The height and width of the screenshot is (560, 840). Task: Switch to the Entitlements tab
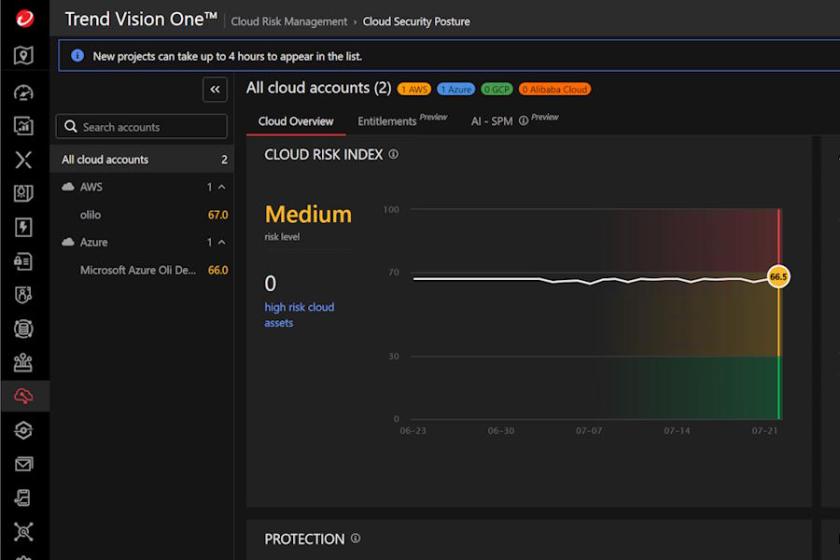387,122
